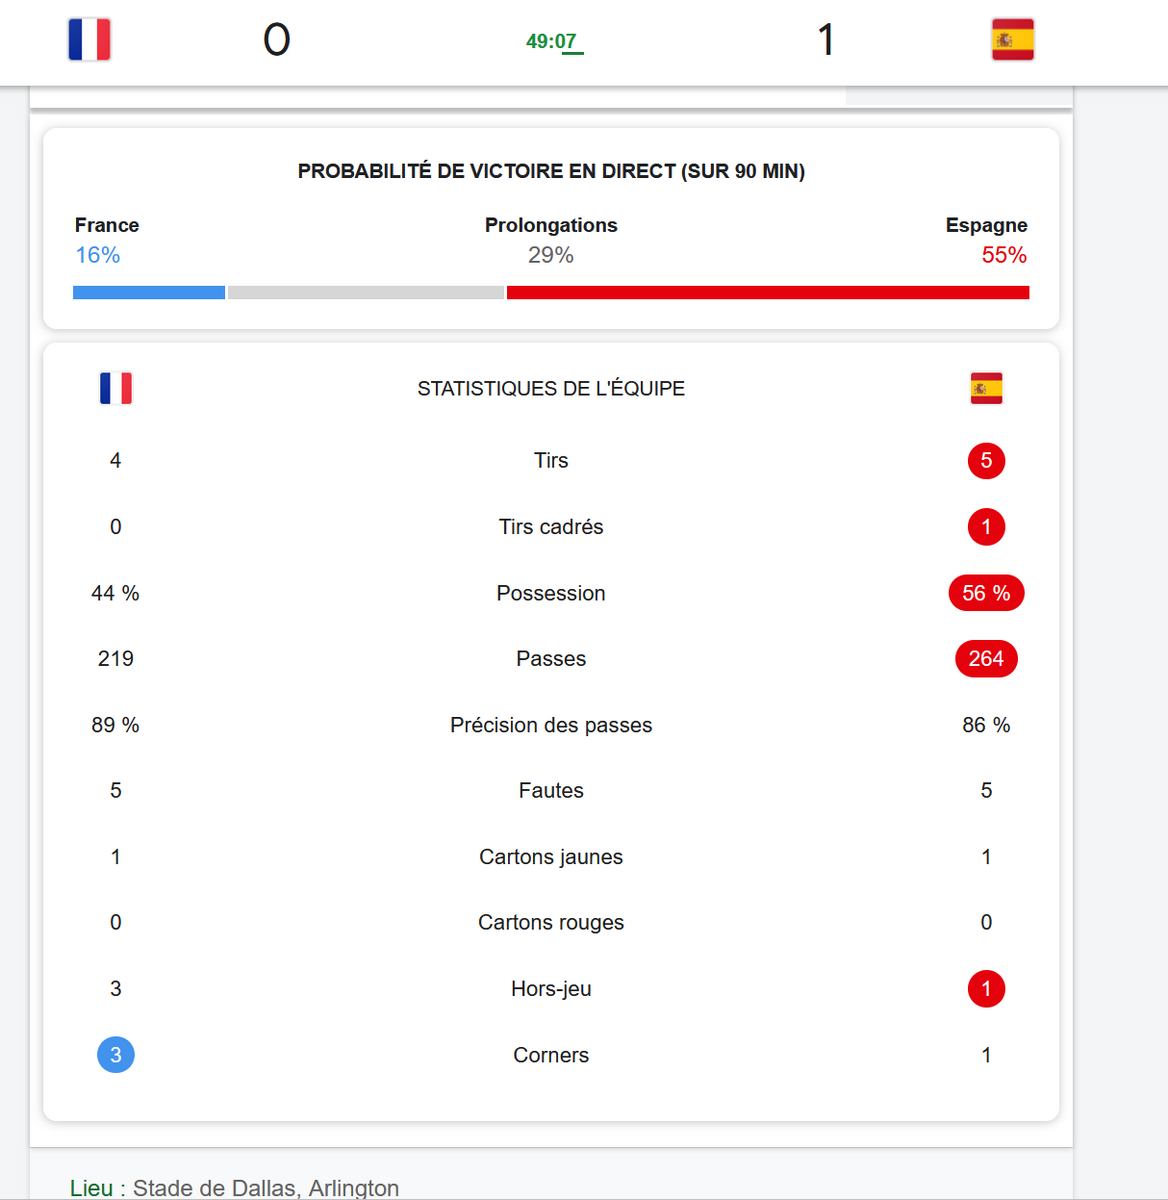Viewport: 1168px width, 1200px height.
Task: Click Spain's red shots-on-target badge
Action: [x=986, y=527]
